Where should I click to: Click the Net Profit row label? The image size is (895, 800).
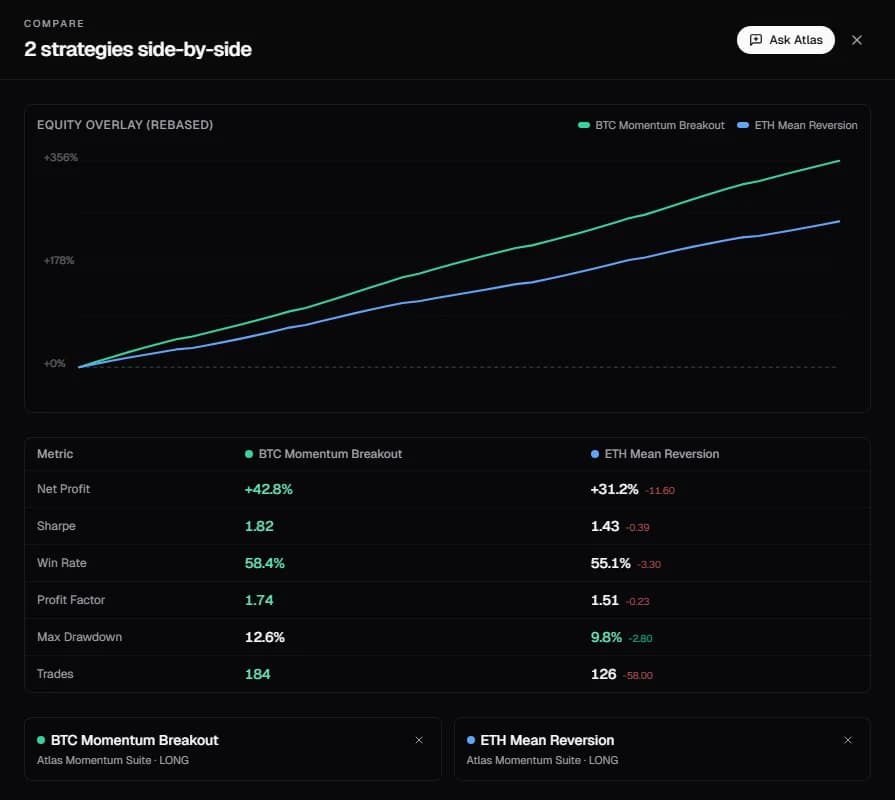[x=63, y=489]
